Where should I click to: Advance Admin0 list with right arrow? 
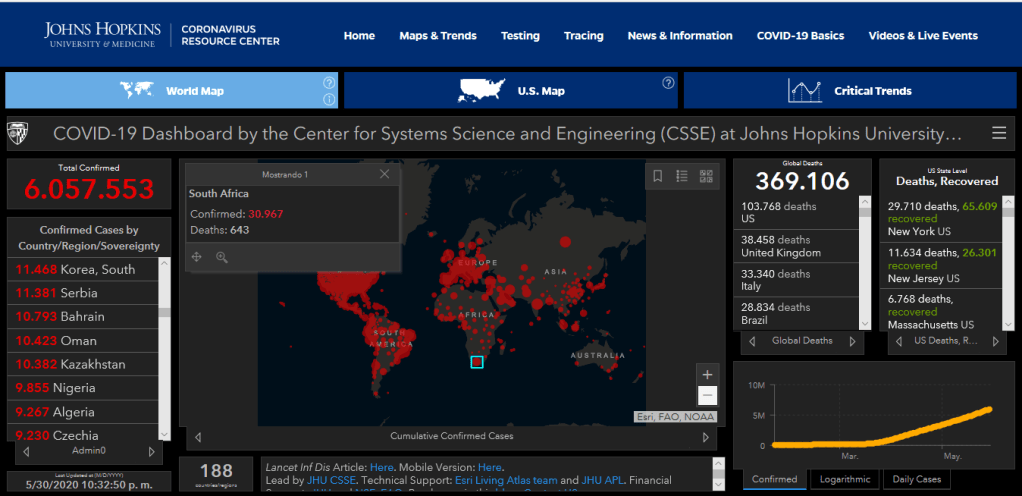tap(151, 452)
